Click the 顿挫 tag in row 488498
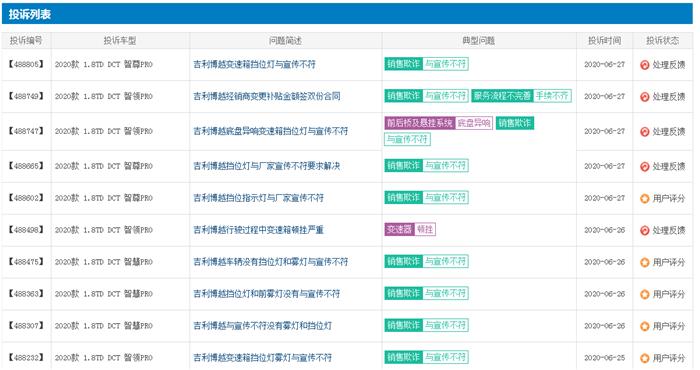Viewport: 700px width, 370px height. (425, 229)
